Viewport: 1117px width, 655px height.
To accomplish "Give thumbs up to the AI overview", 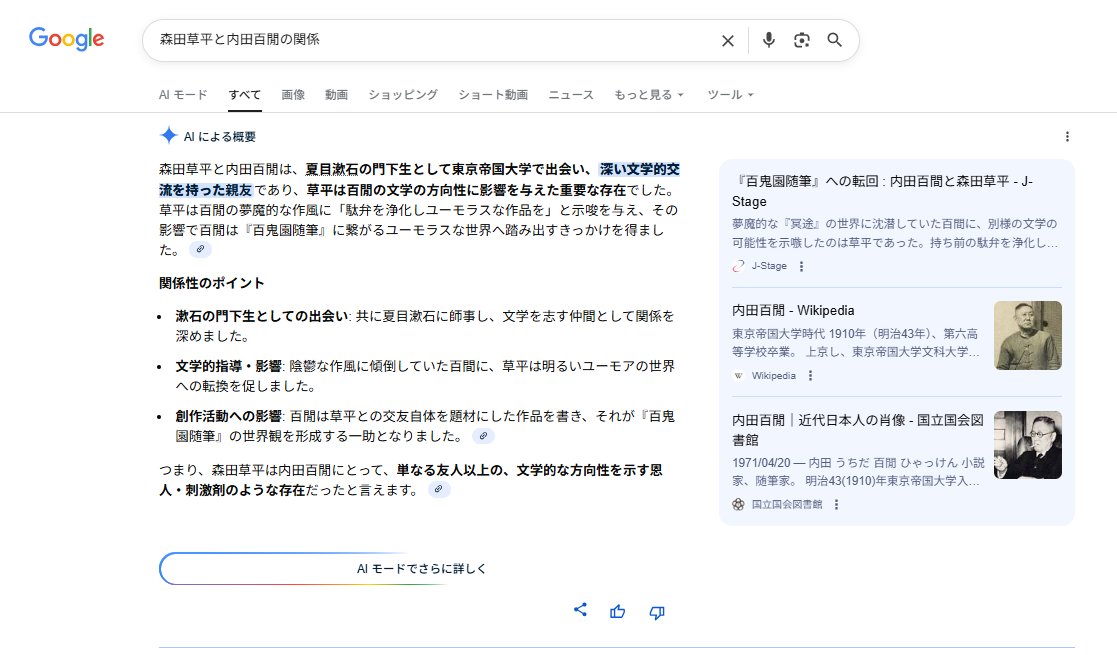I will pyautogui.click(x=617, y=612).
